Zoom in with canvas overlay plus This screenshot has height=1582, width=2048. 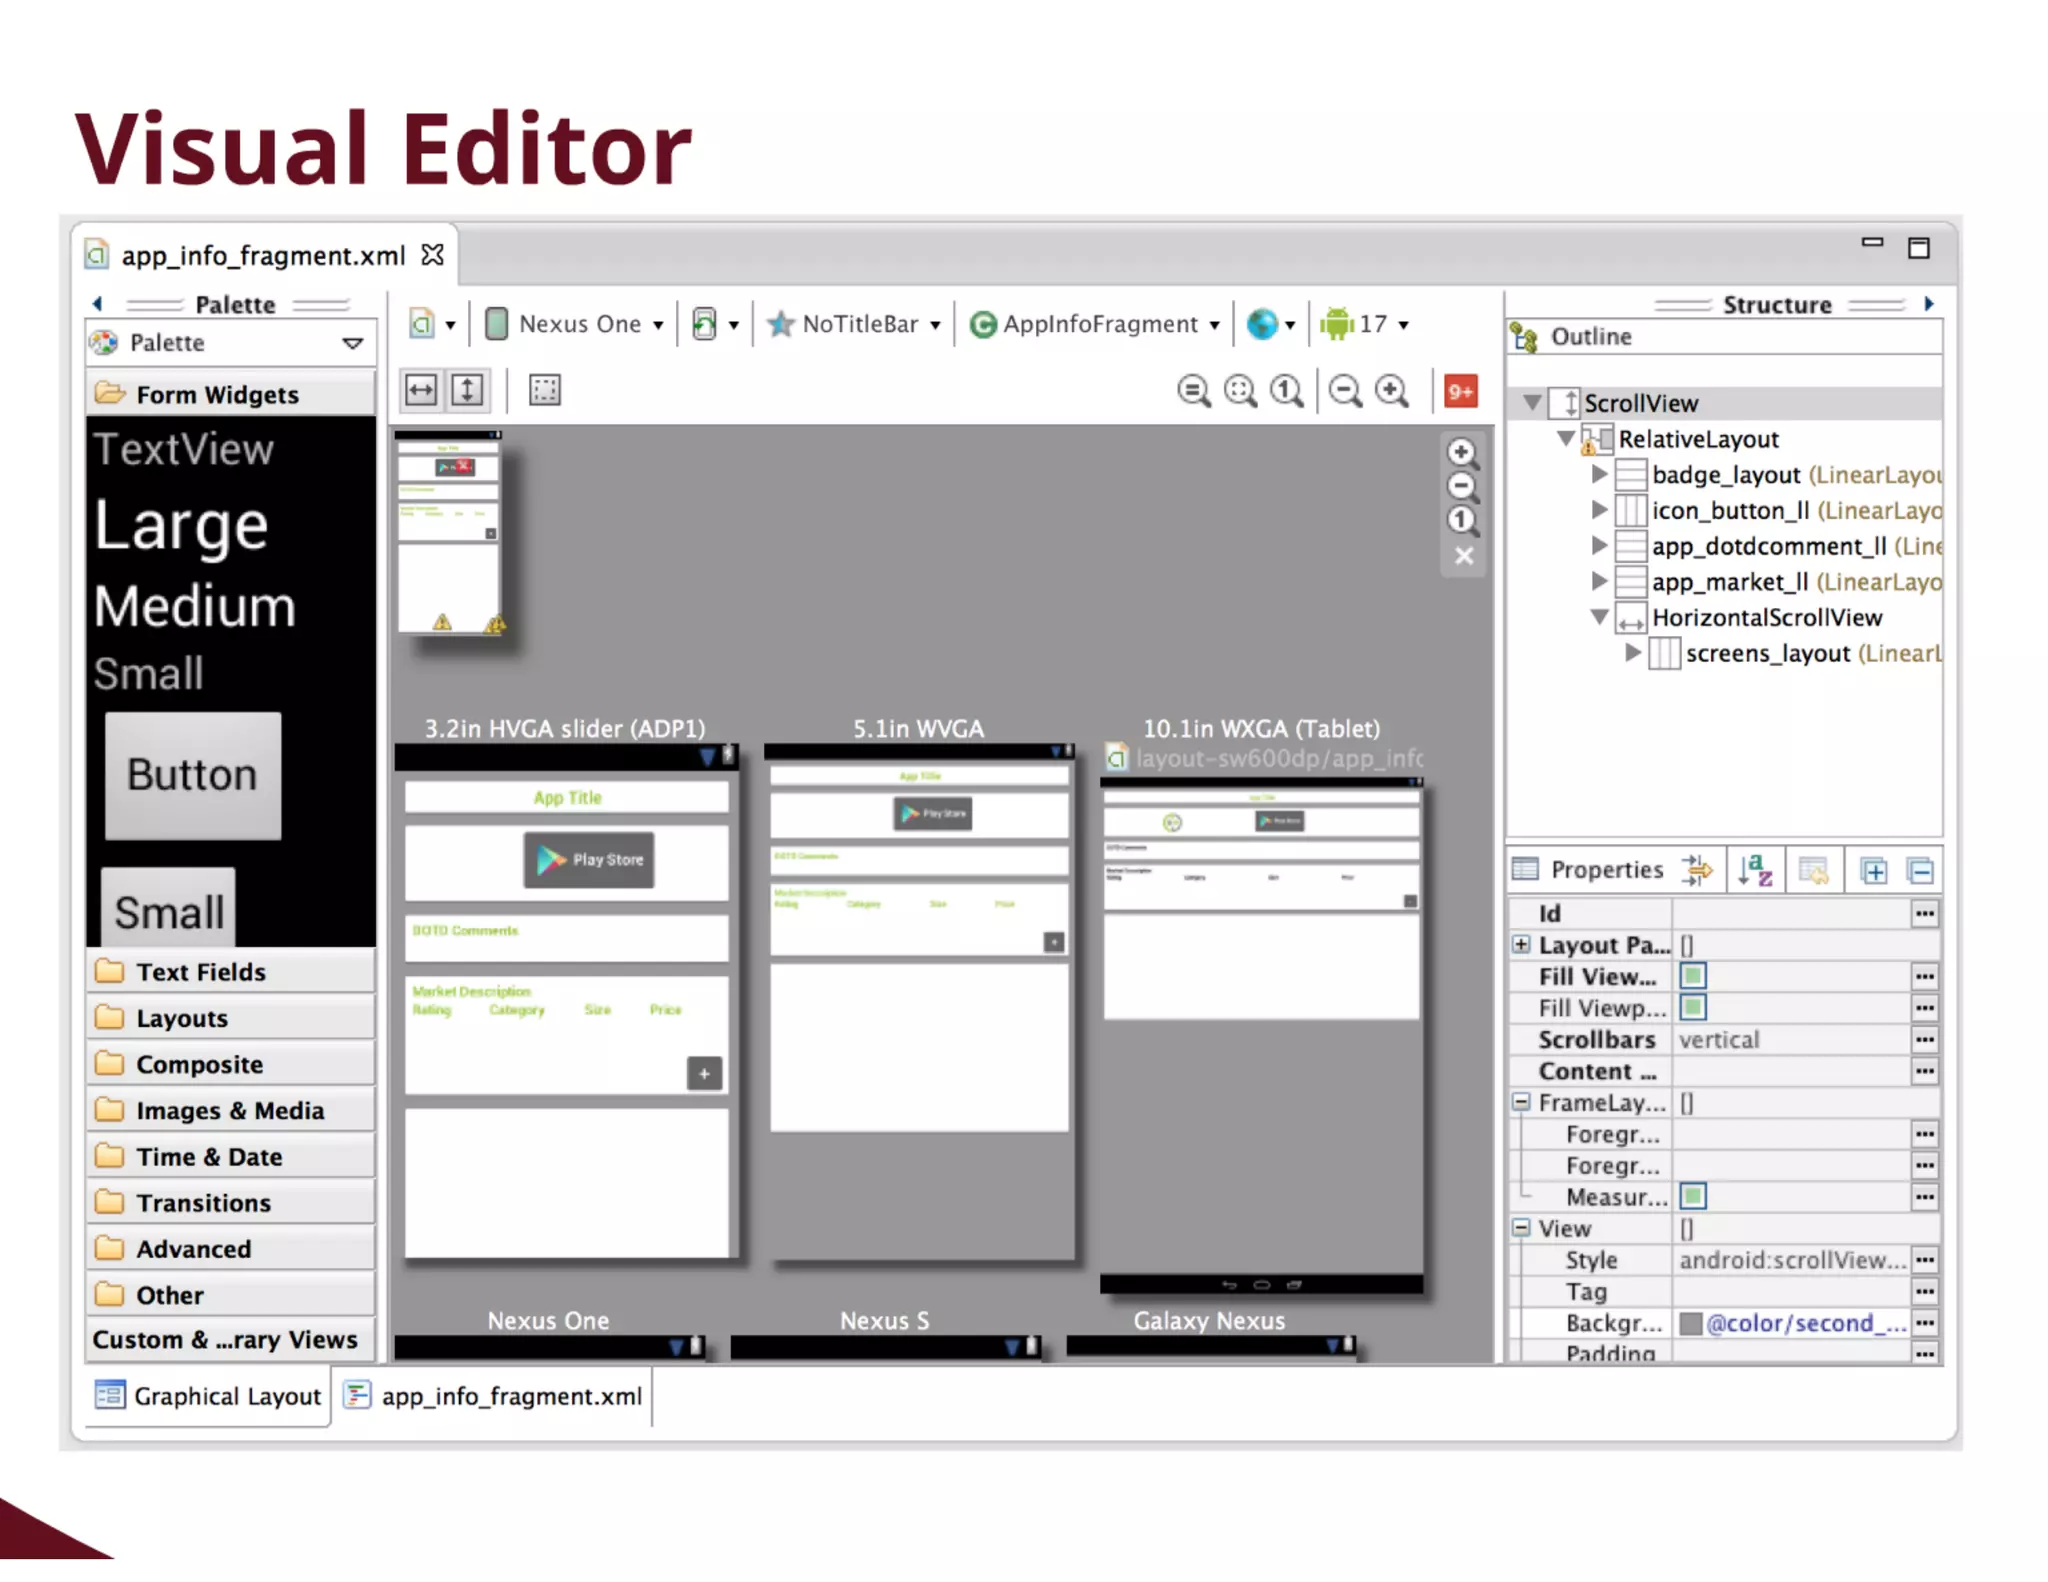coord(1462,453)
